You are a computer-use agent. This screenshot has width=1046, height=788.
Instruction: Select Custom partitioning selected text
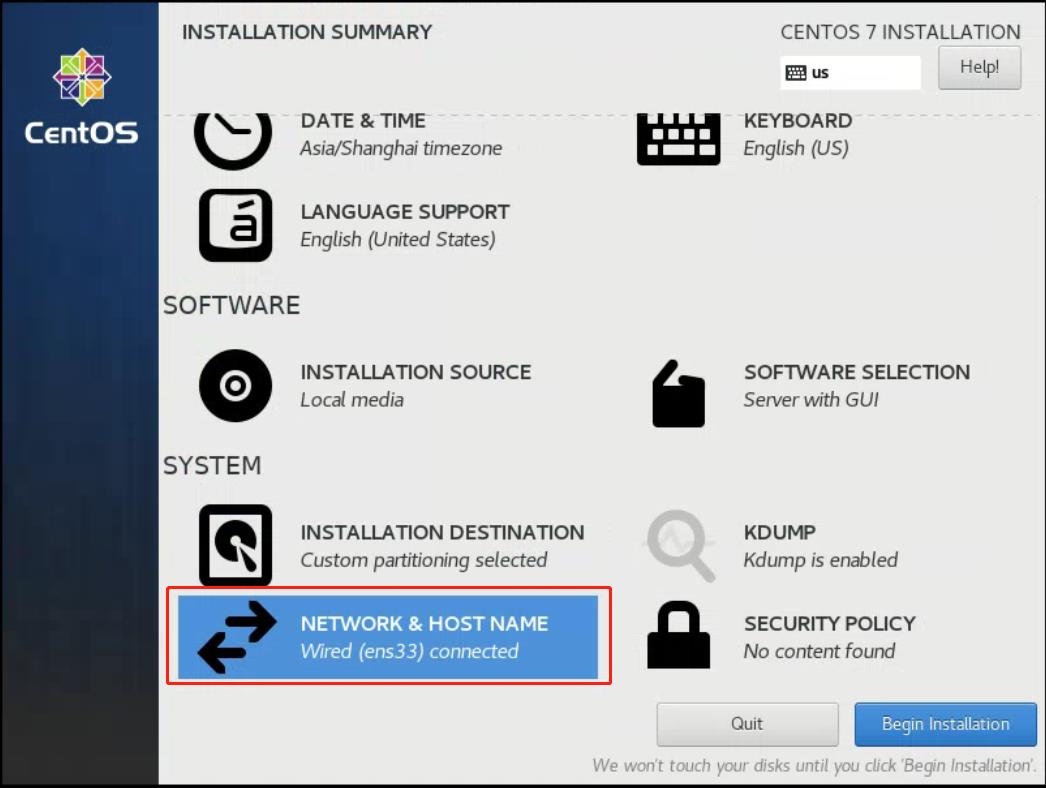[424, 560]
